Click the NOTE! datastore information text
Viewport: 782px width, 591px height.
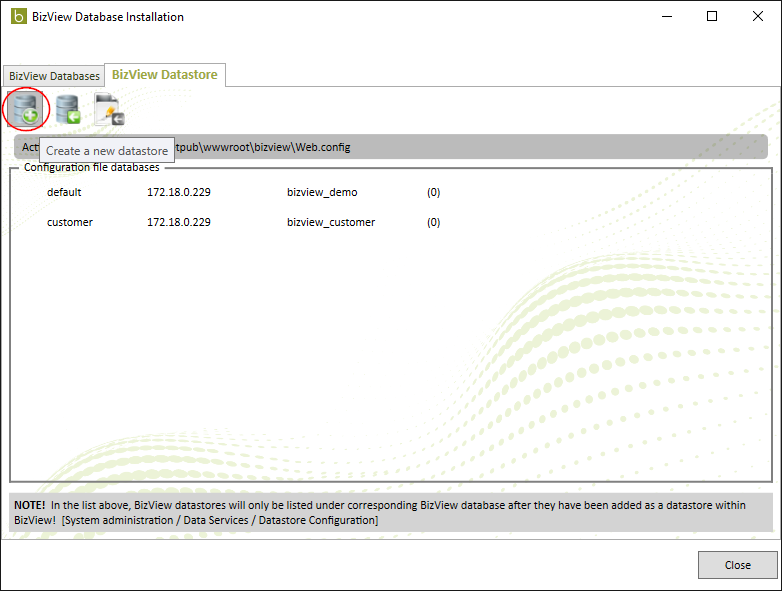click(391, 513)
